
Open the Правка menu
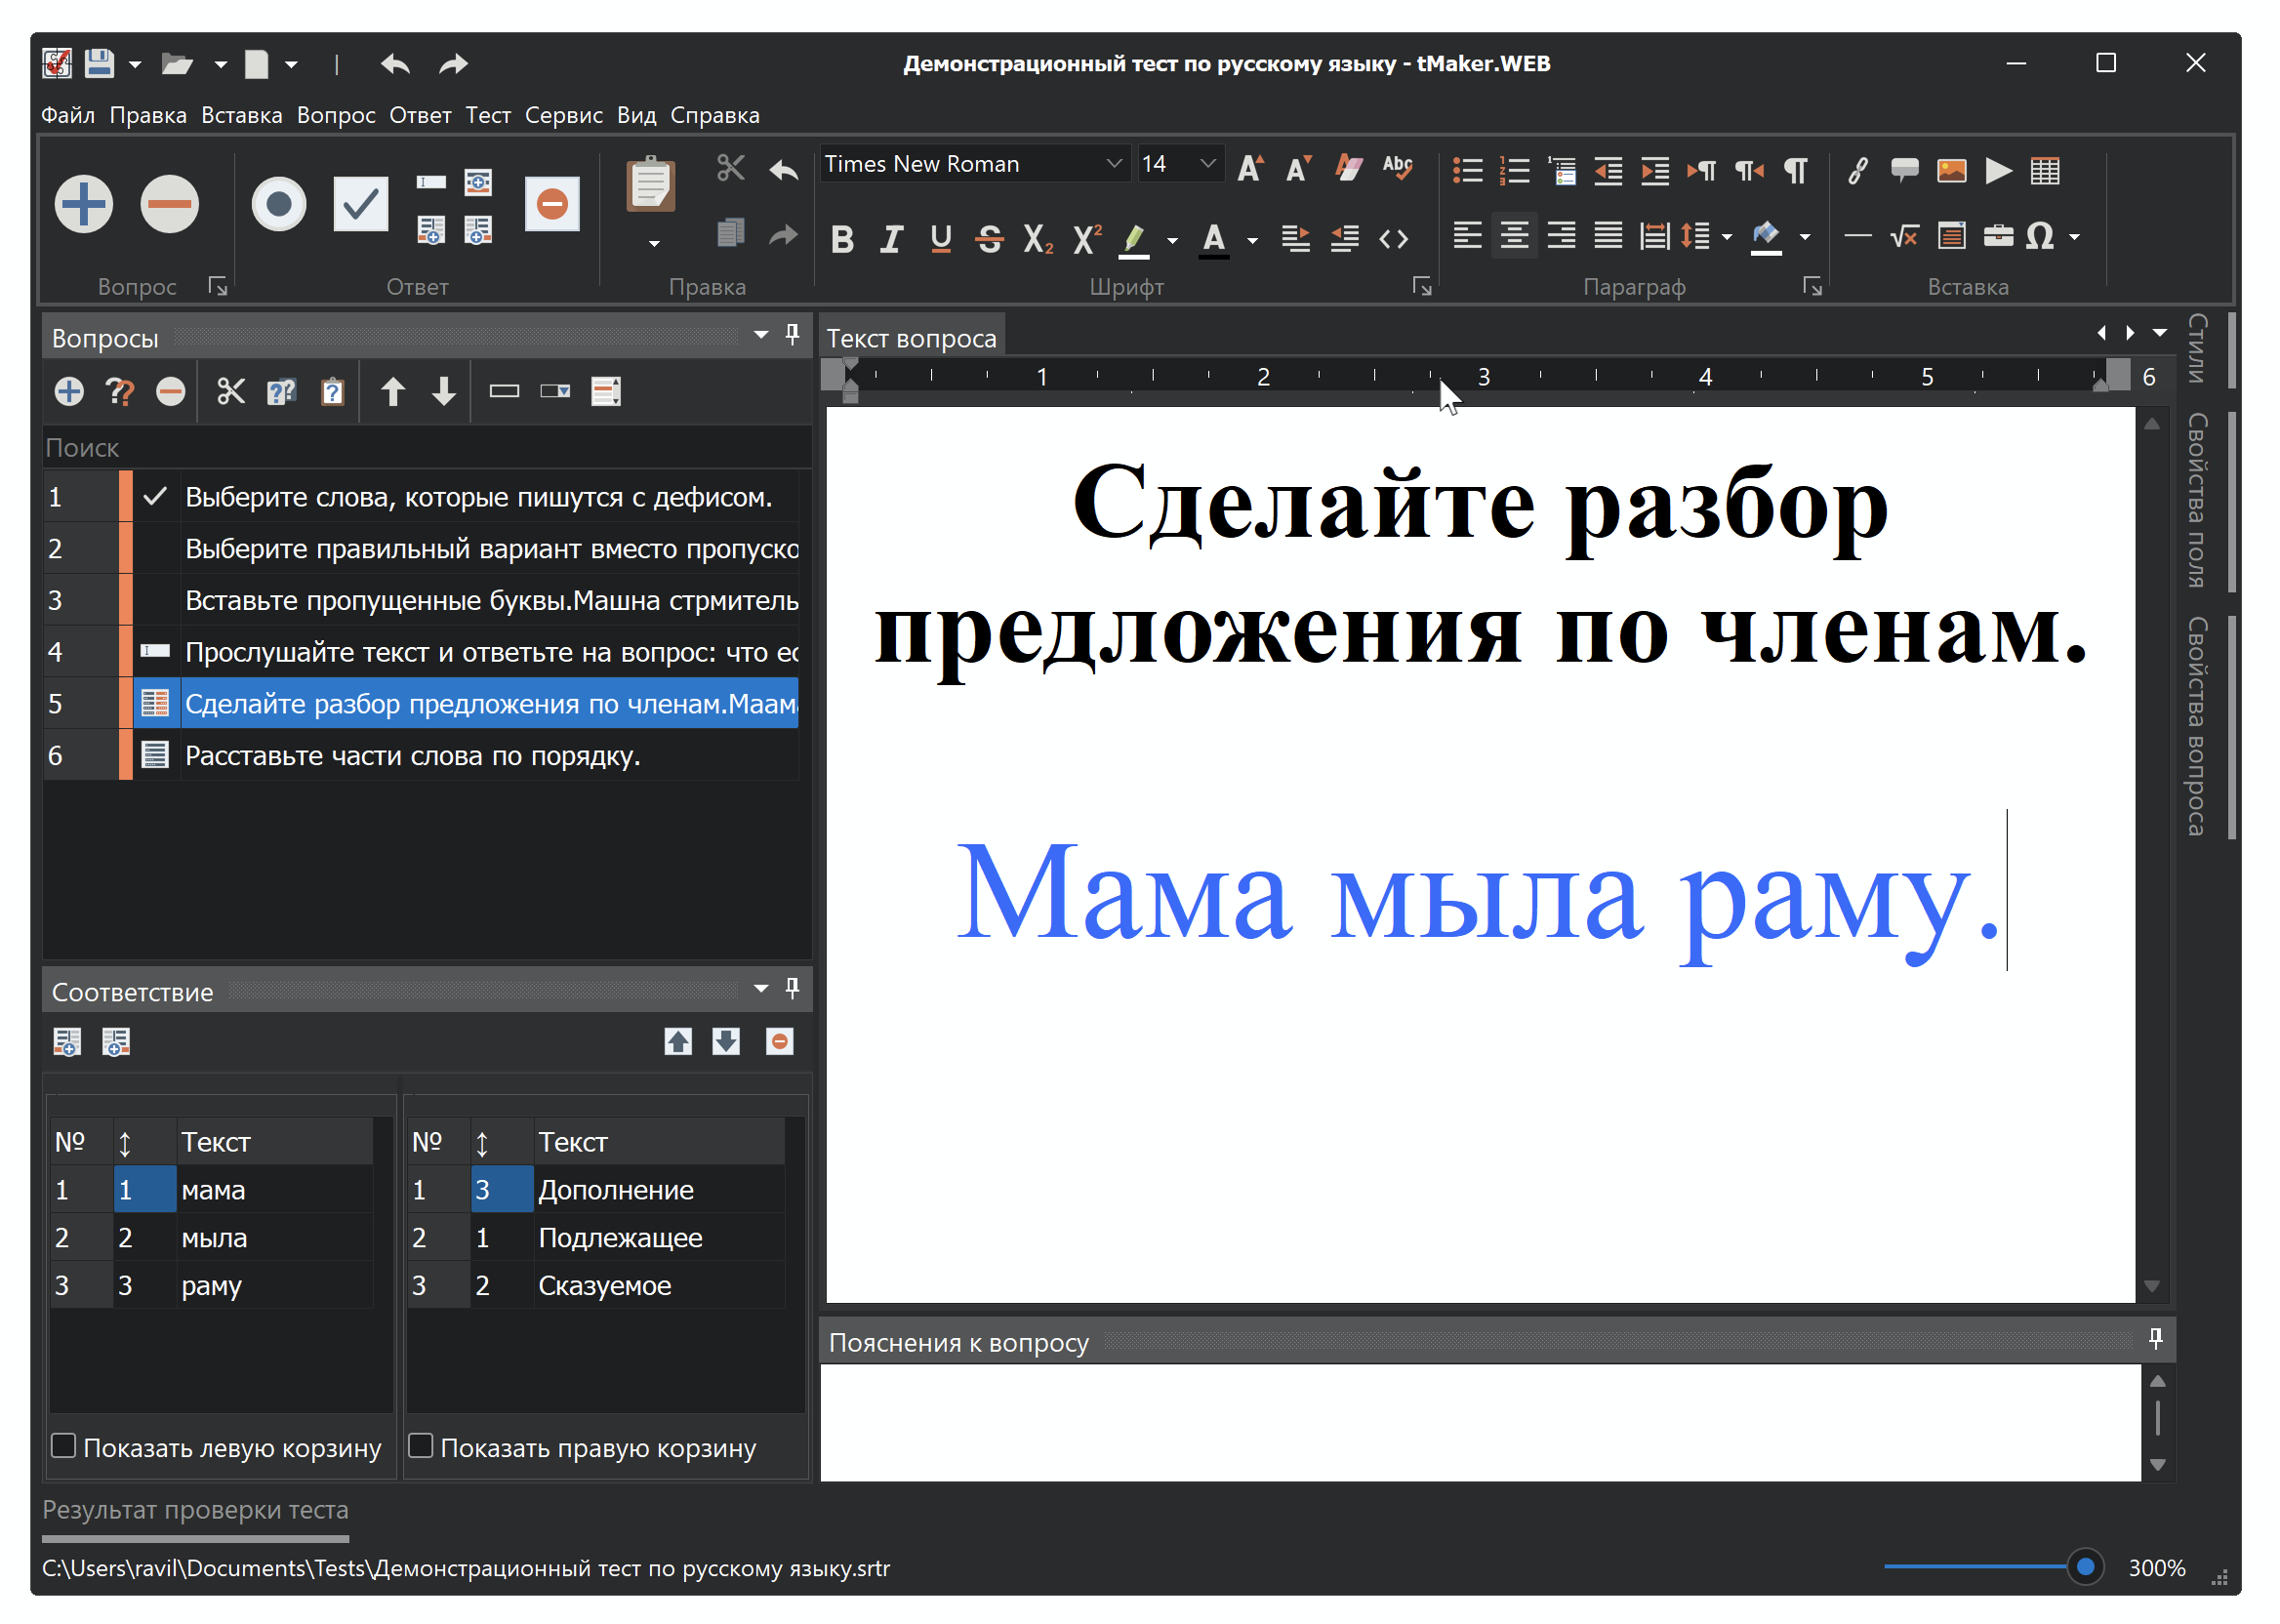tap(148, 116)
